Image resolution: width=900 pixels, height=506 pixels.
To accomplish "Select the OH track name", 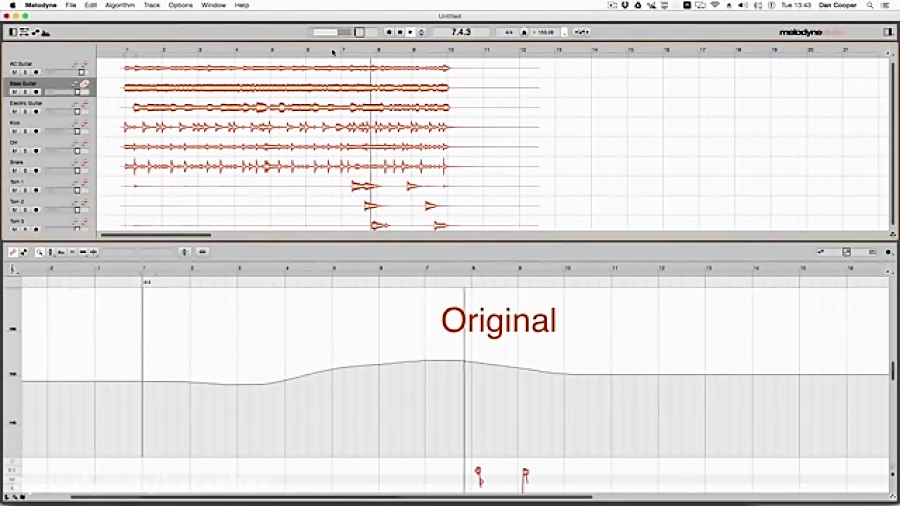I will coord(13,143).
